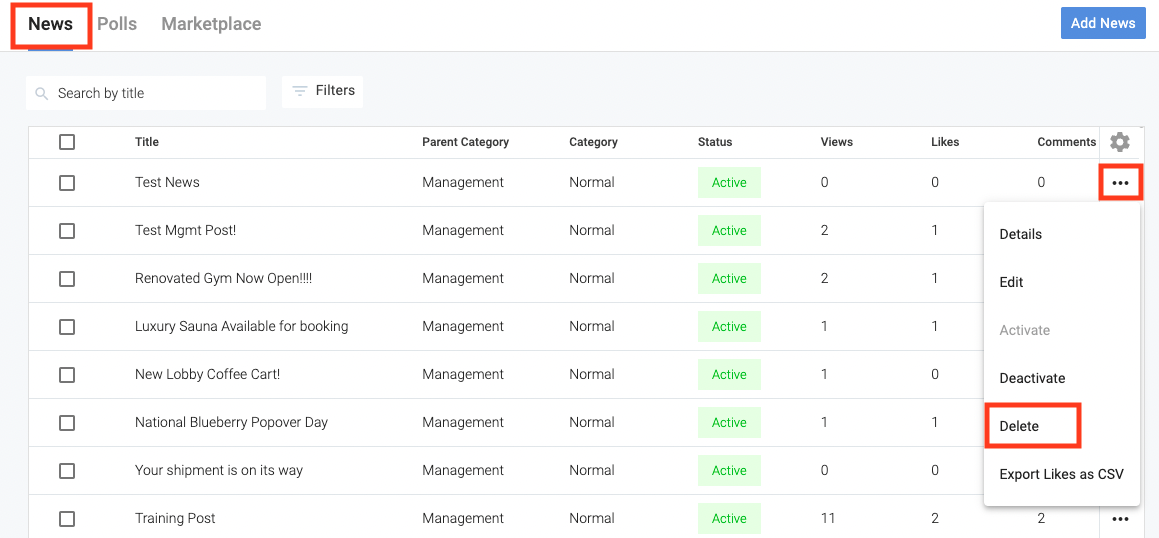Sort by the Views column header
The image size is (1159, 538).
pyautogui.click(x=836, y=142)
